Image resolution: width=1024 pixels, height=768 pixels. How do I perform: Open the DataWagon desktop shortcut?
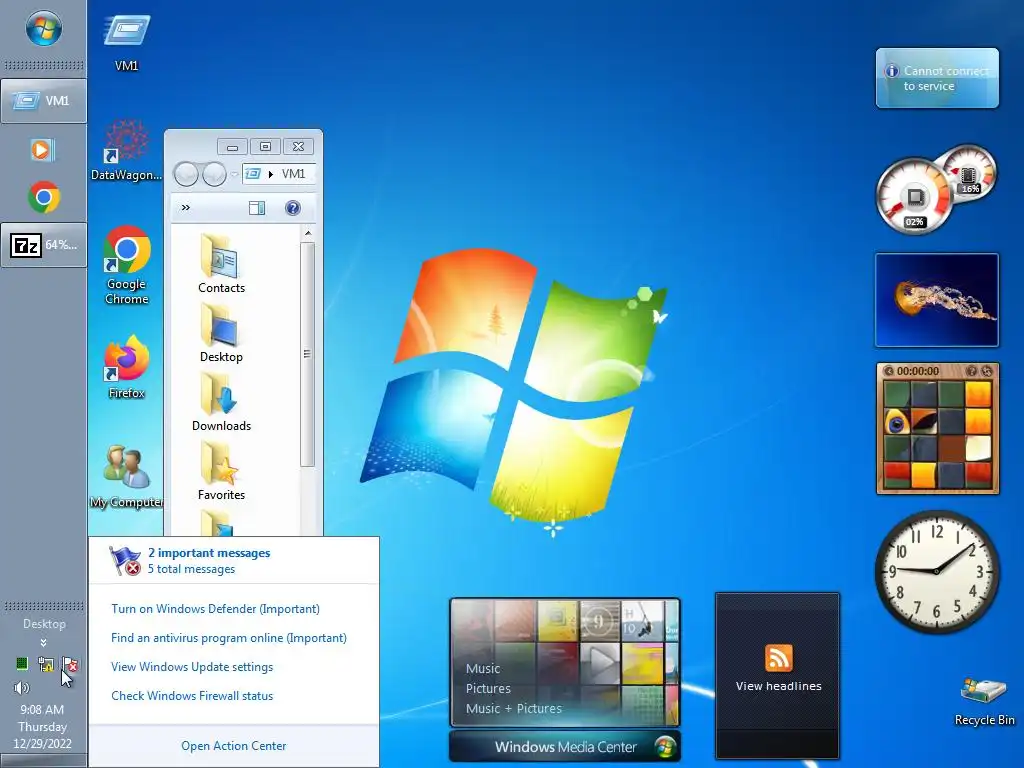pos(126,150)
